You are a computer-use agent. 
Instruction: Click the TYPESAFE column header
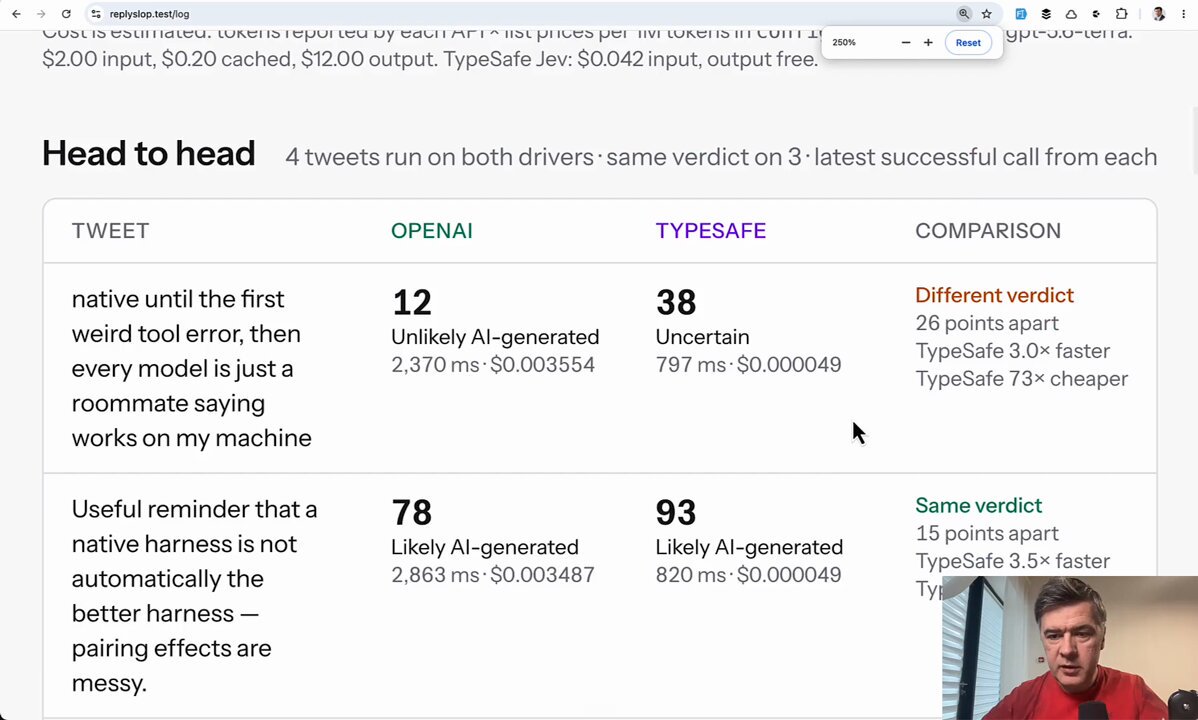(711, 231)
